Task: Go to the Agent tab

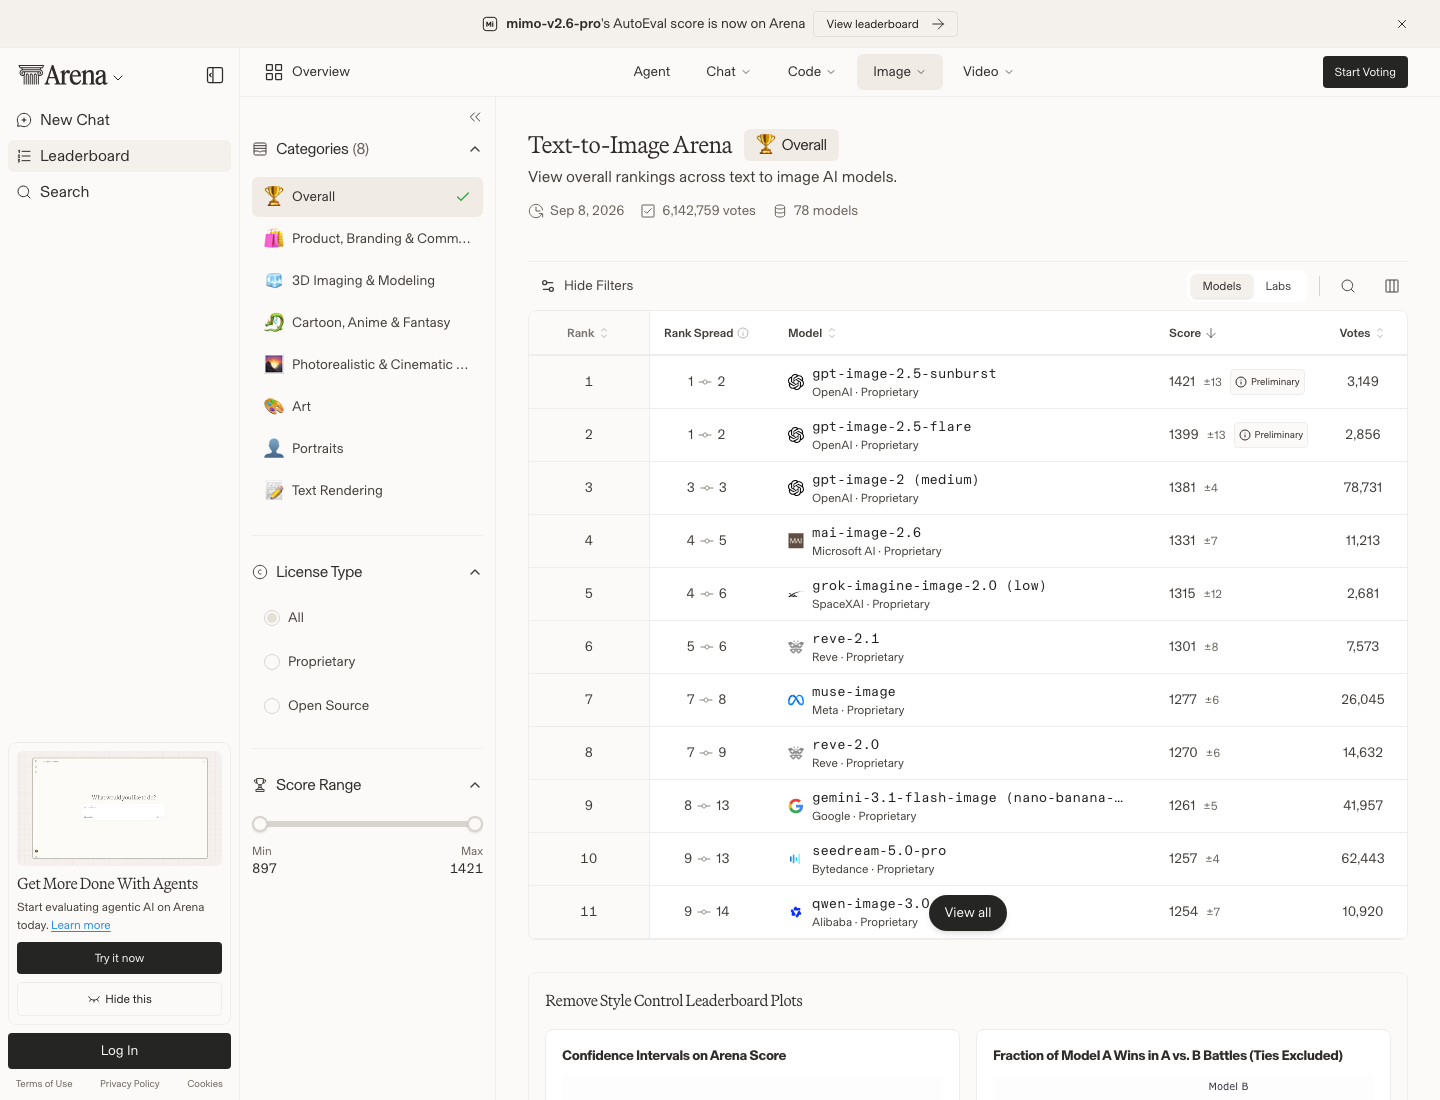Action: (652, 72)
